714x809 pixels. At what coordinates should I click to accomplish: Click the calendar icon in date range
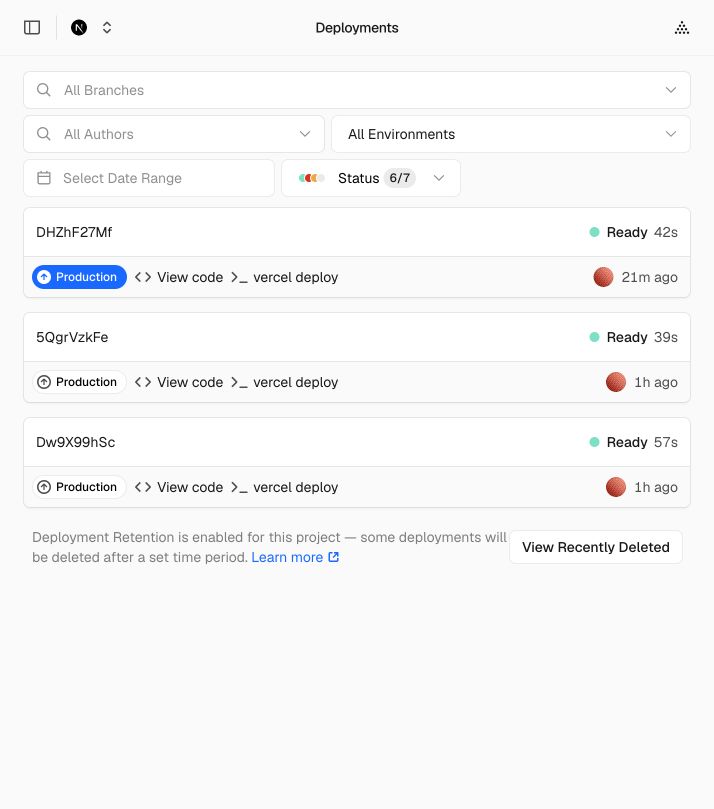(44, 178)
